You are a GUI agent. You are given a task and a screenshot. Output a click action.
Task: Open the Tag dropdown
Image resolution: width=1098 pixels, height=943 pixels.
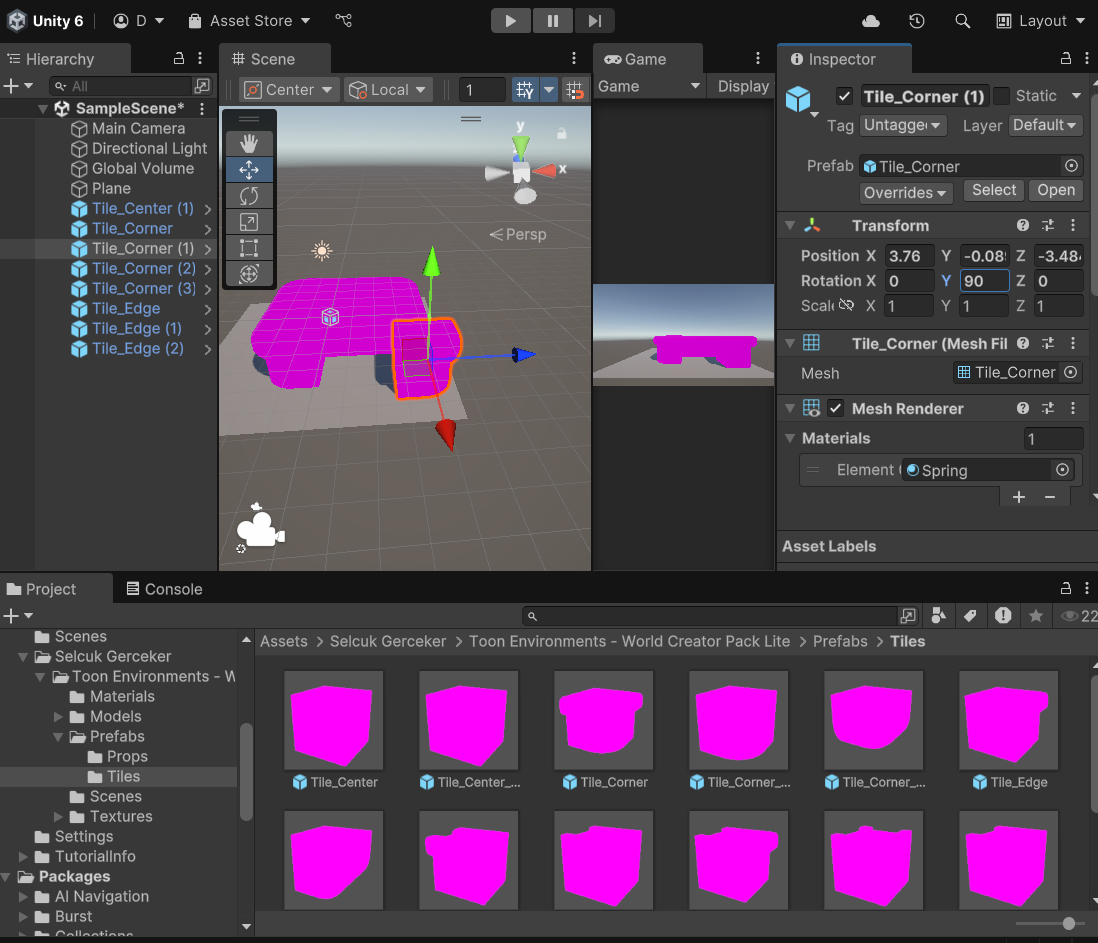click(903, 125)
